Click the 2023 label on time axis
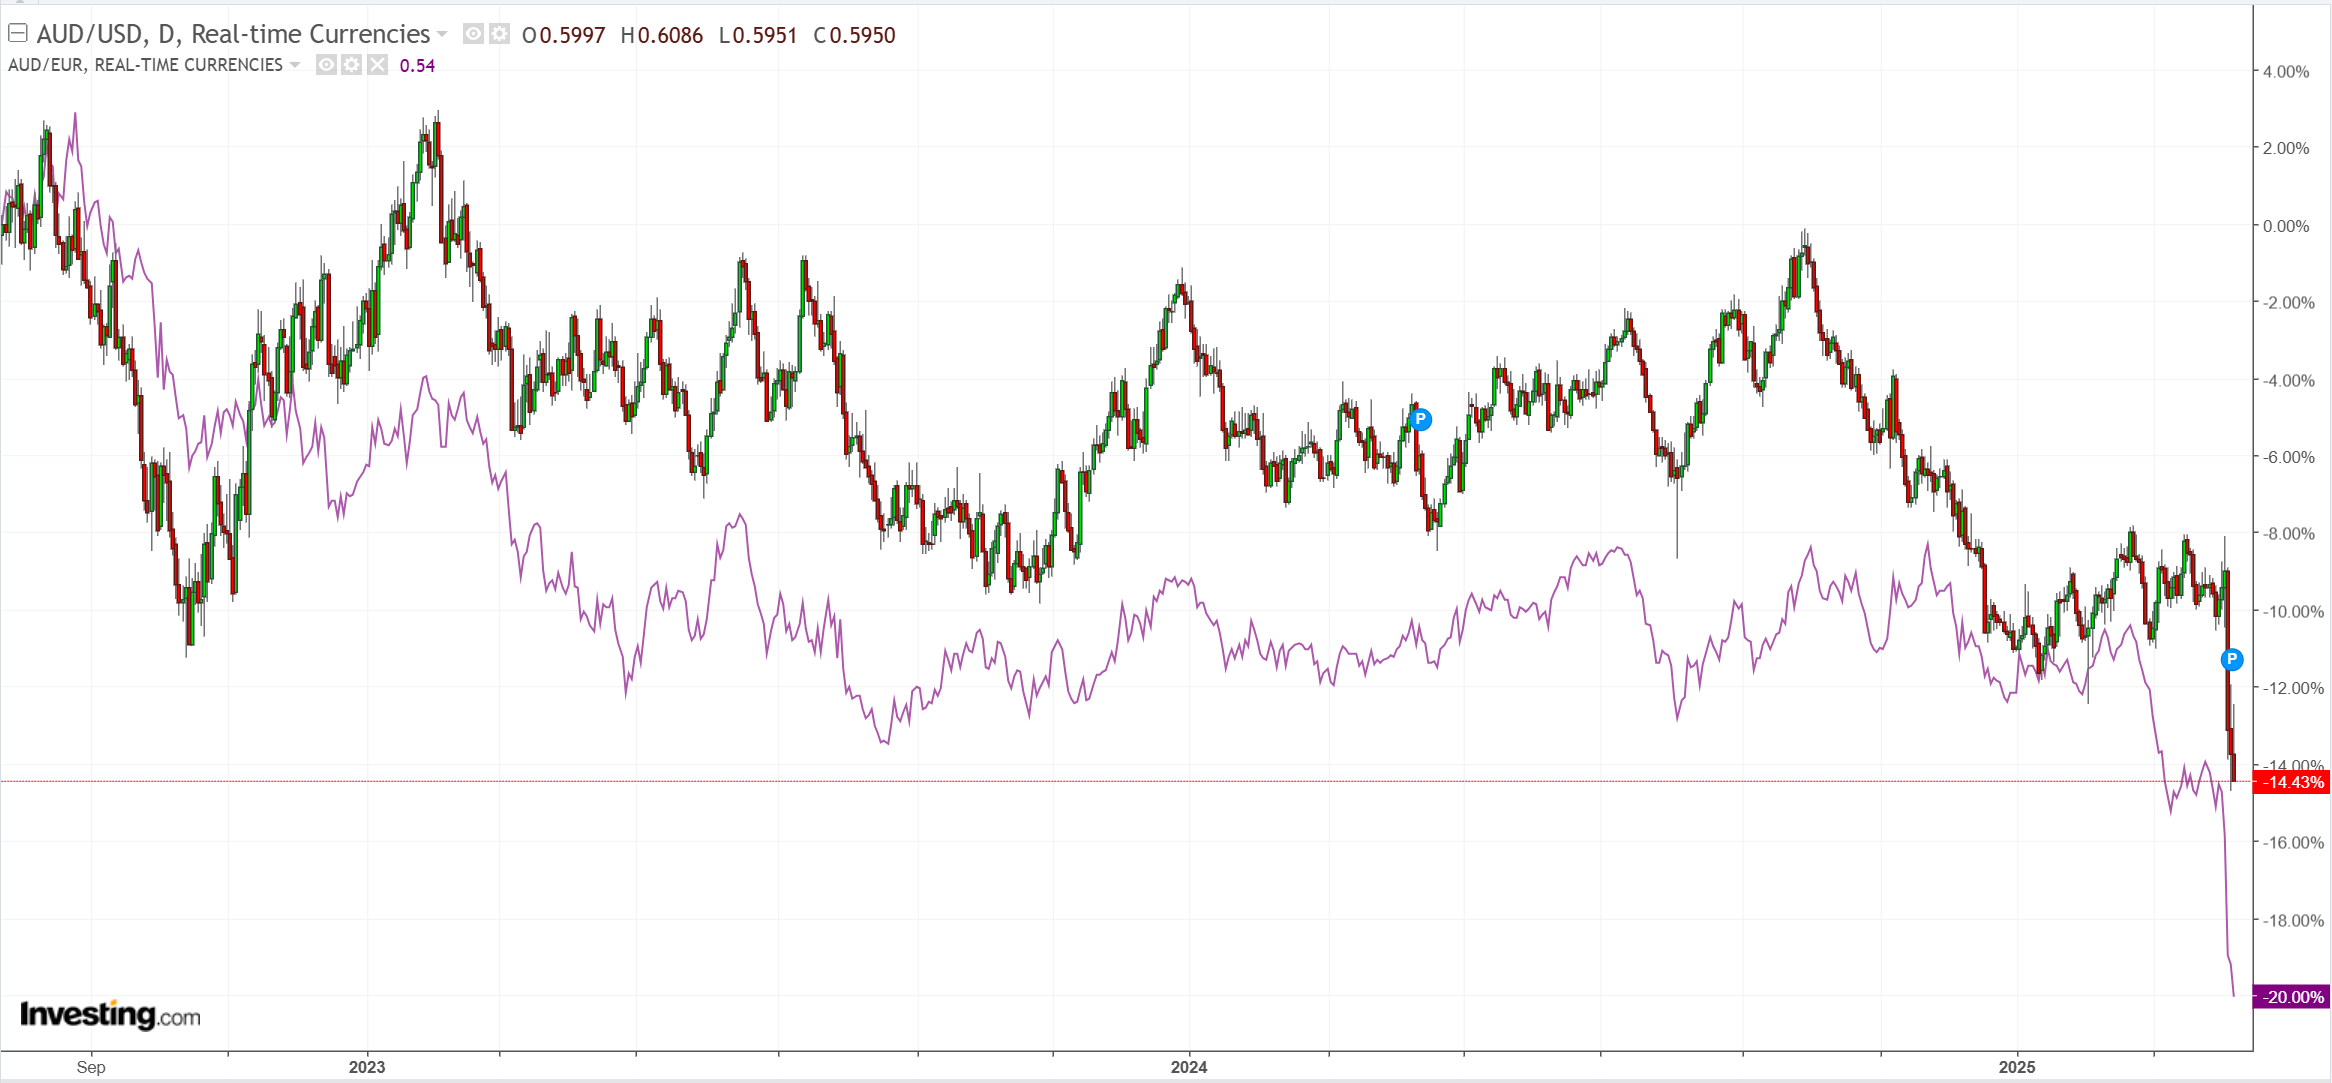 367,1067
